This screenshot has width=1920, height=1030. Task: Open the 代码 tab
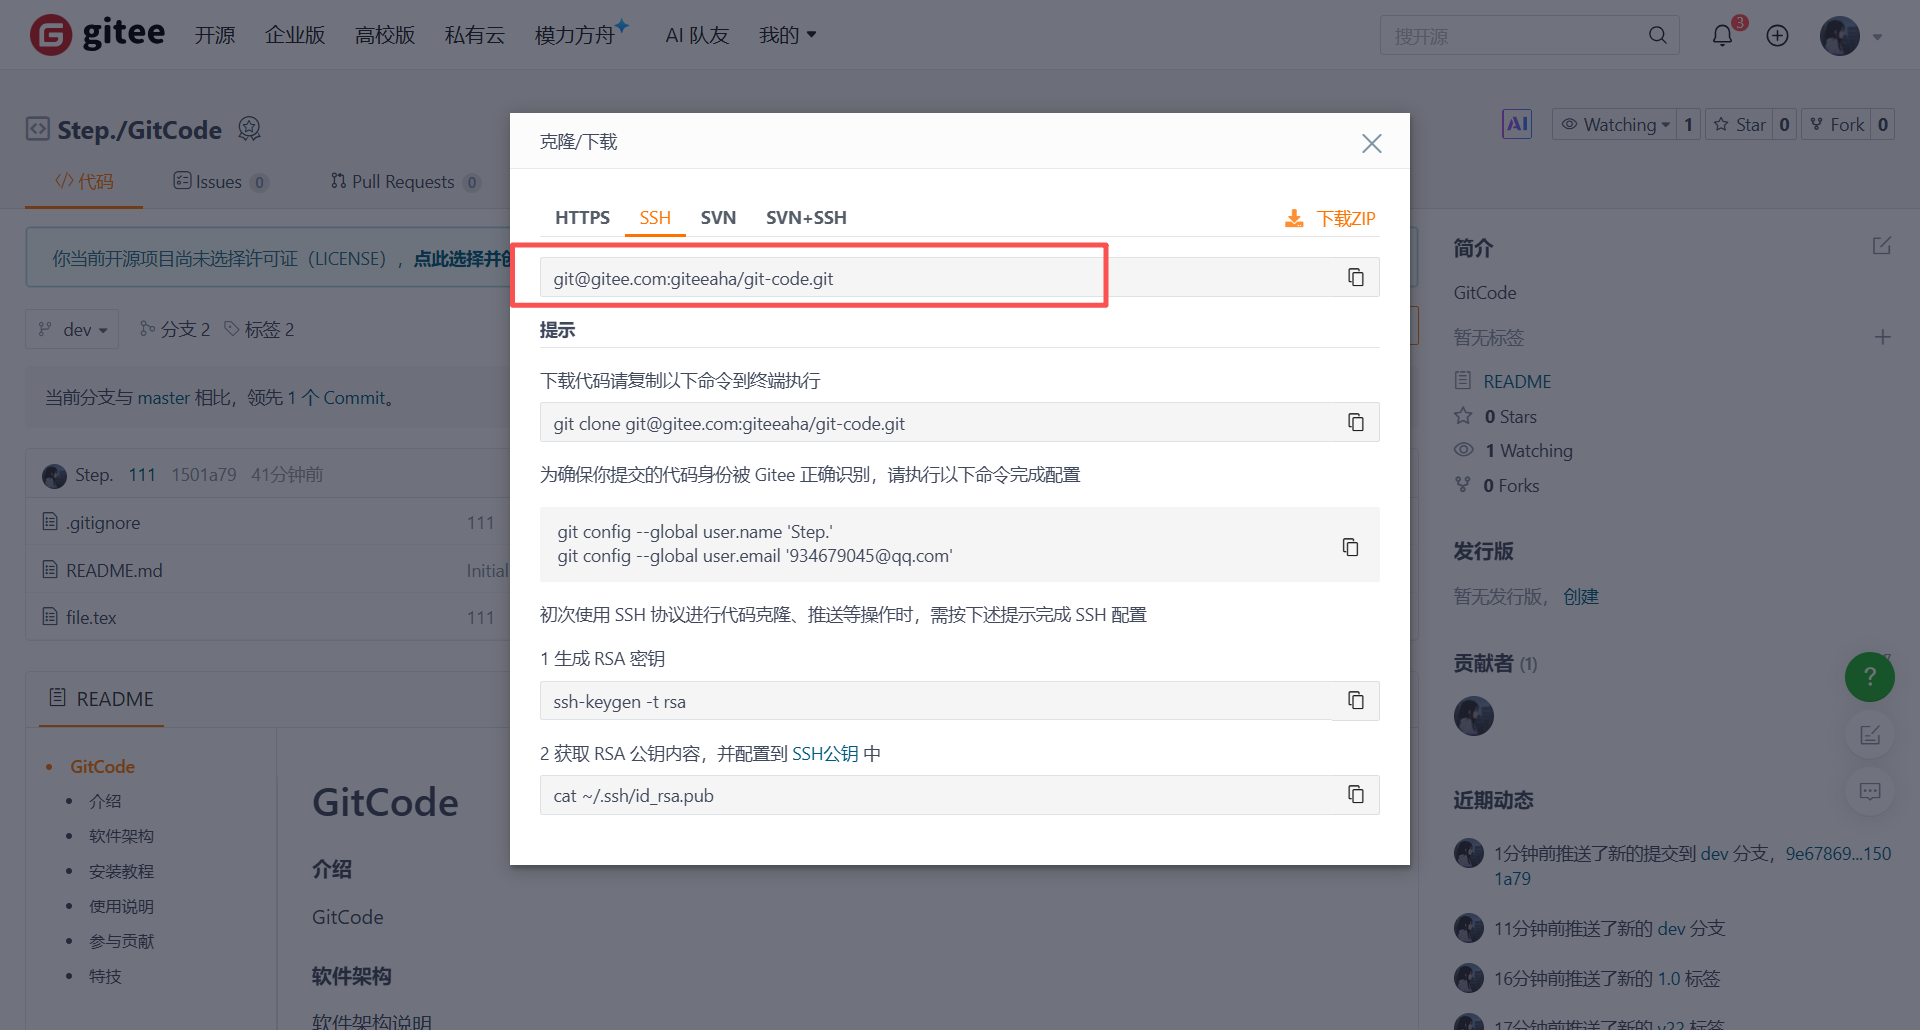(84, 181)
